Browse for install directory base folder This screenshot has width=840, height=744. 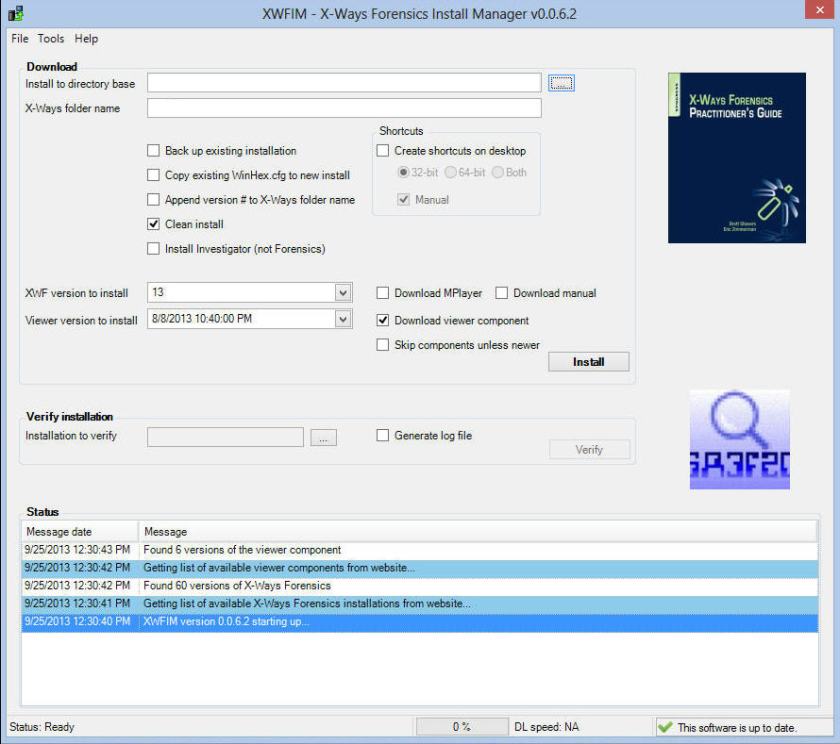coord(561,83)
